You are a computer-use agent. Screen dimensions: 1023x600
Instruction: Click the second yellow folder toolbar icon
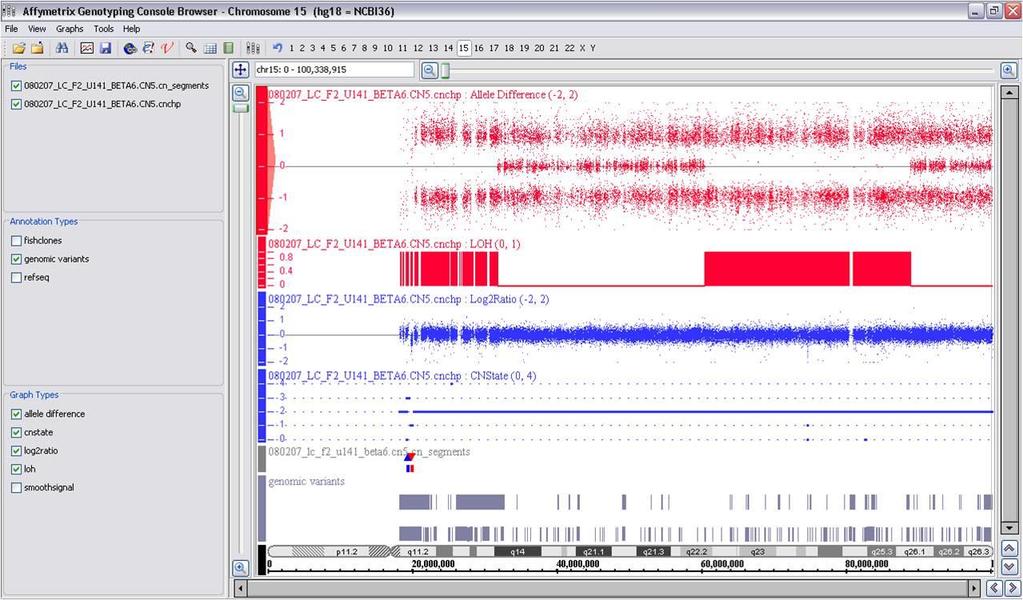(37, 48)
